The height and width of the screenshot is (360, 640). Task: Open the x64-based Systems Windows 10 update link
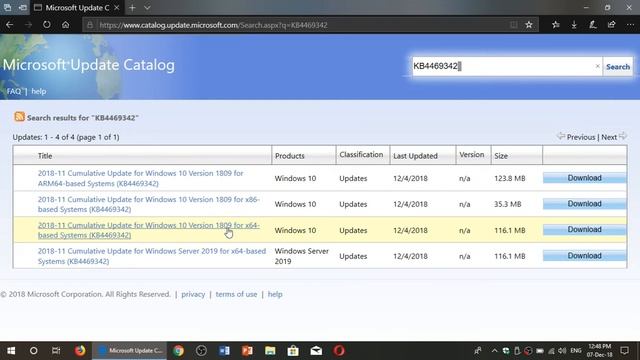tap(149, 230)
